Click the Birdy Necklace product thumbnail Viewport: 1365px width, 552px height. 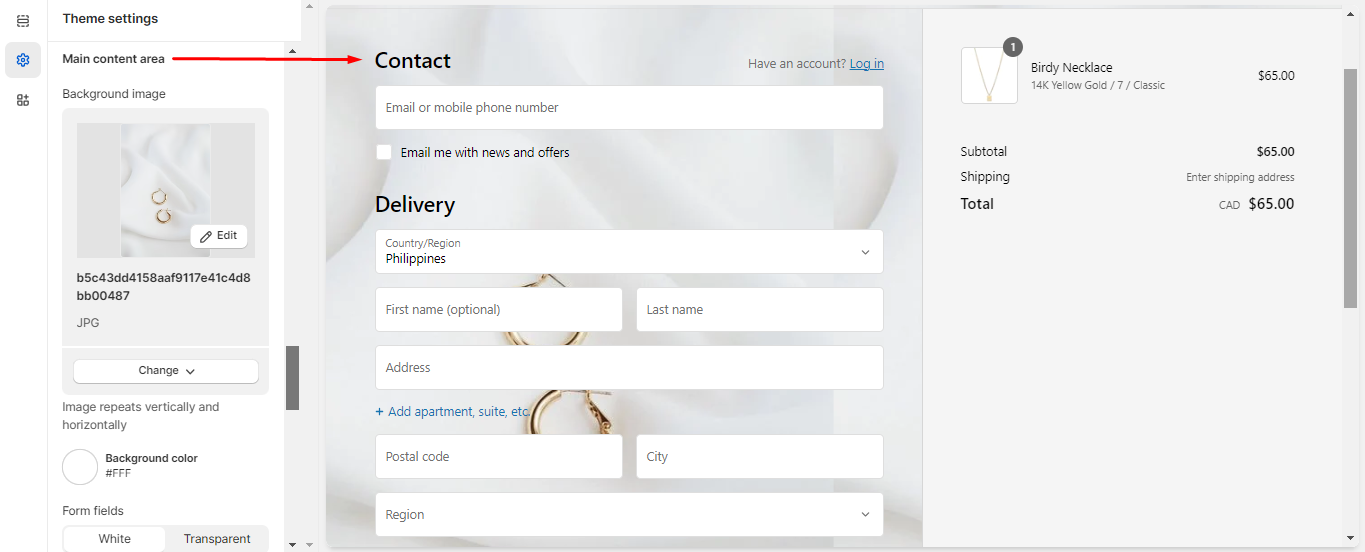[x=989, y=76]
